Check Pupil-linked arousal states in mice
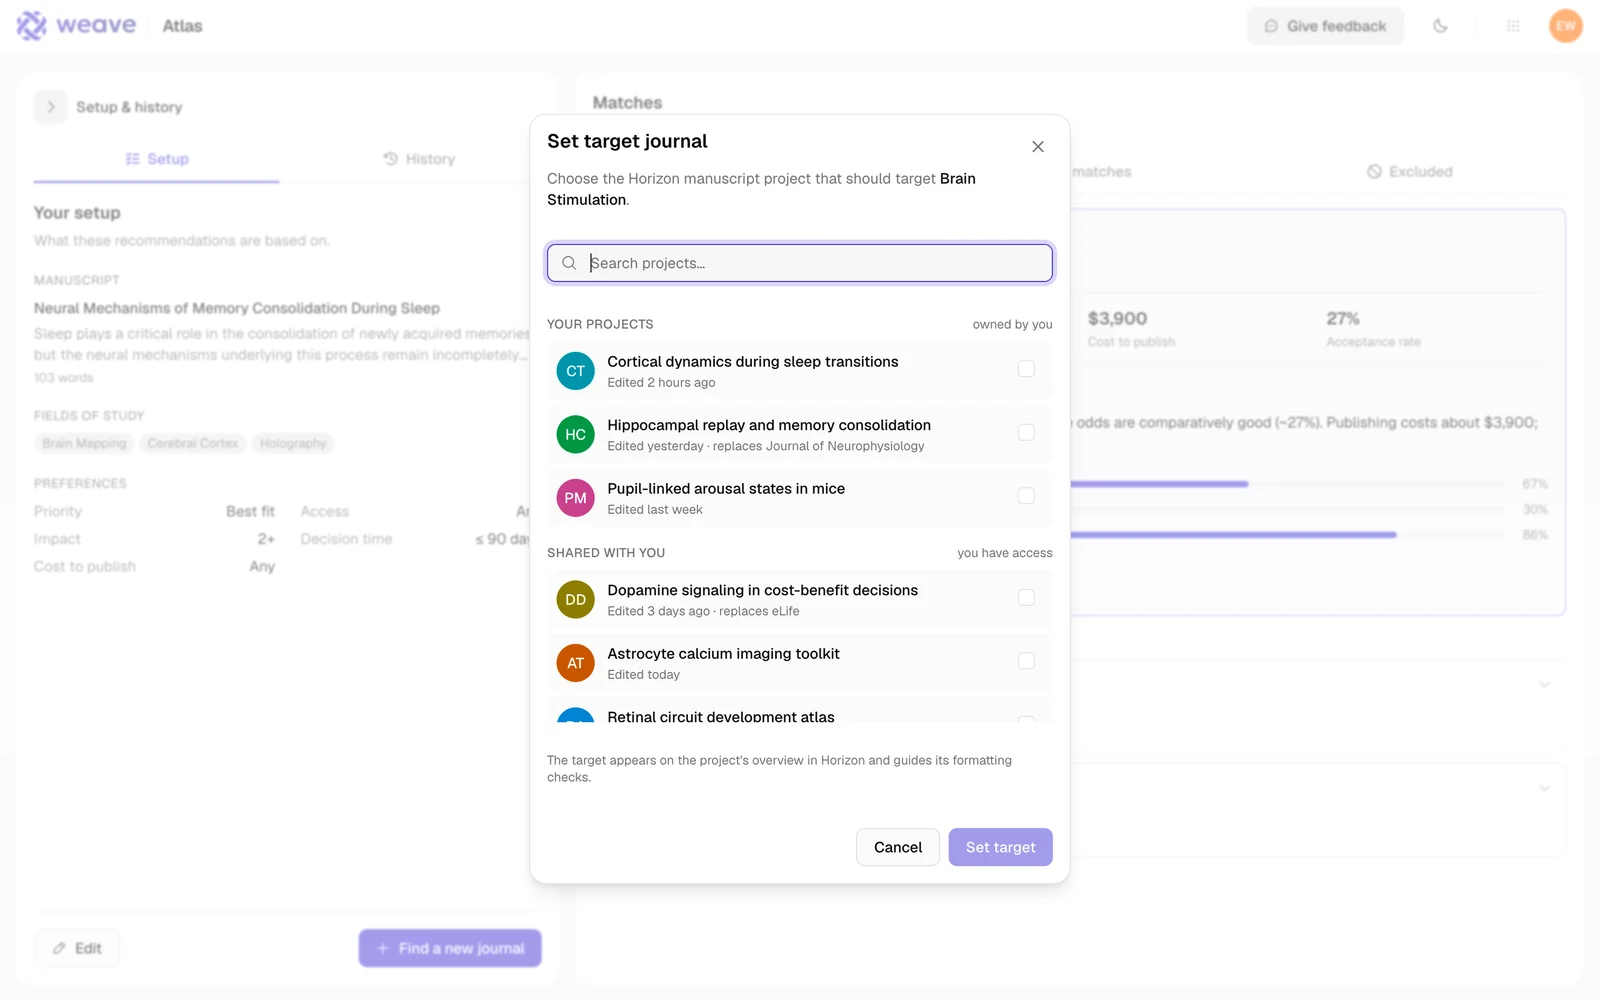 (1026, 496)
